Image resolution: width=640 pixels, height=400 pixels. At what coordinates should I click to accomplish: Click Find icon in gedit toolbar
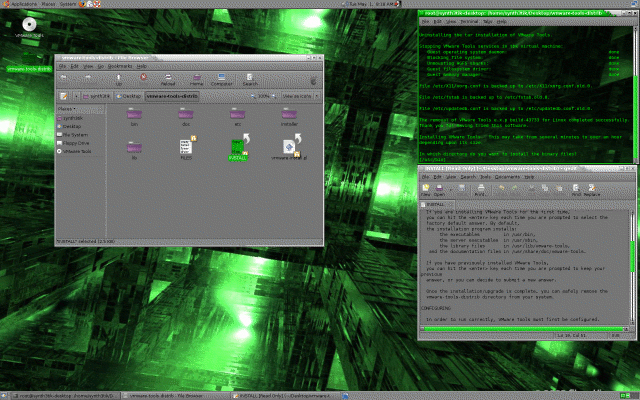[576, 190]
